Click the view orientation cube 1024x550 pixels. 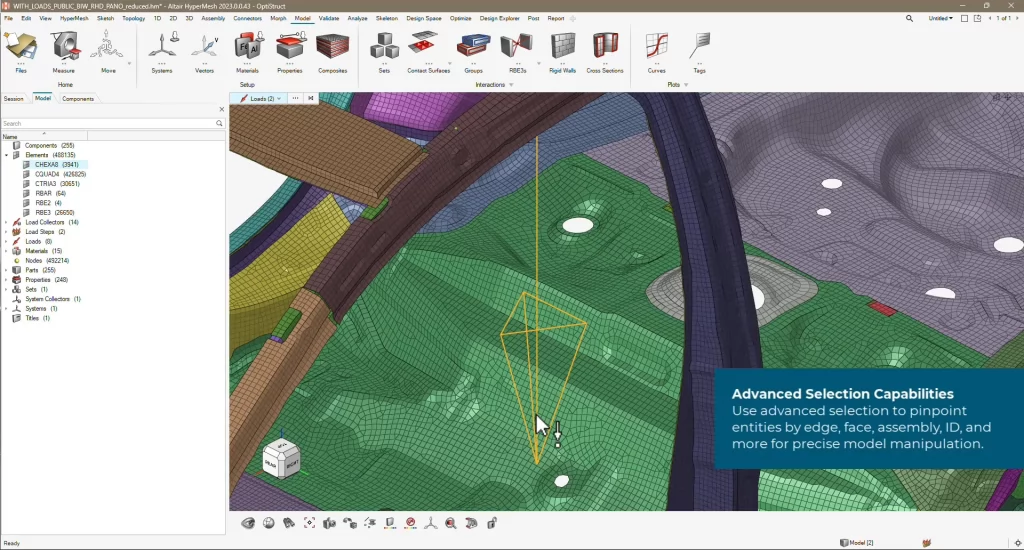(x=281, y=459)
